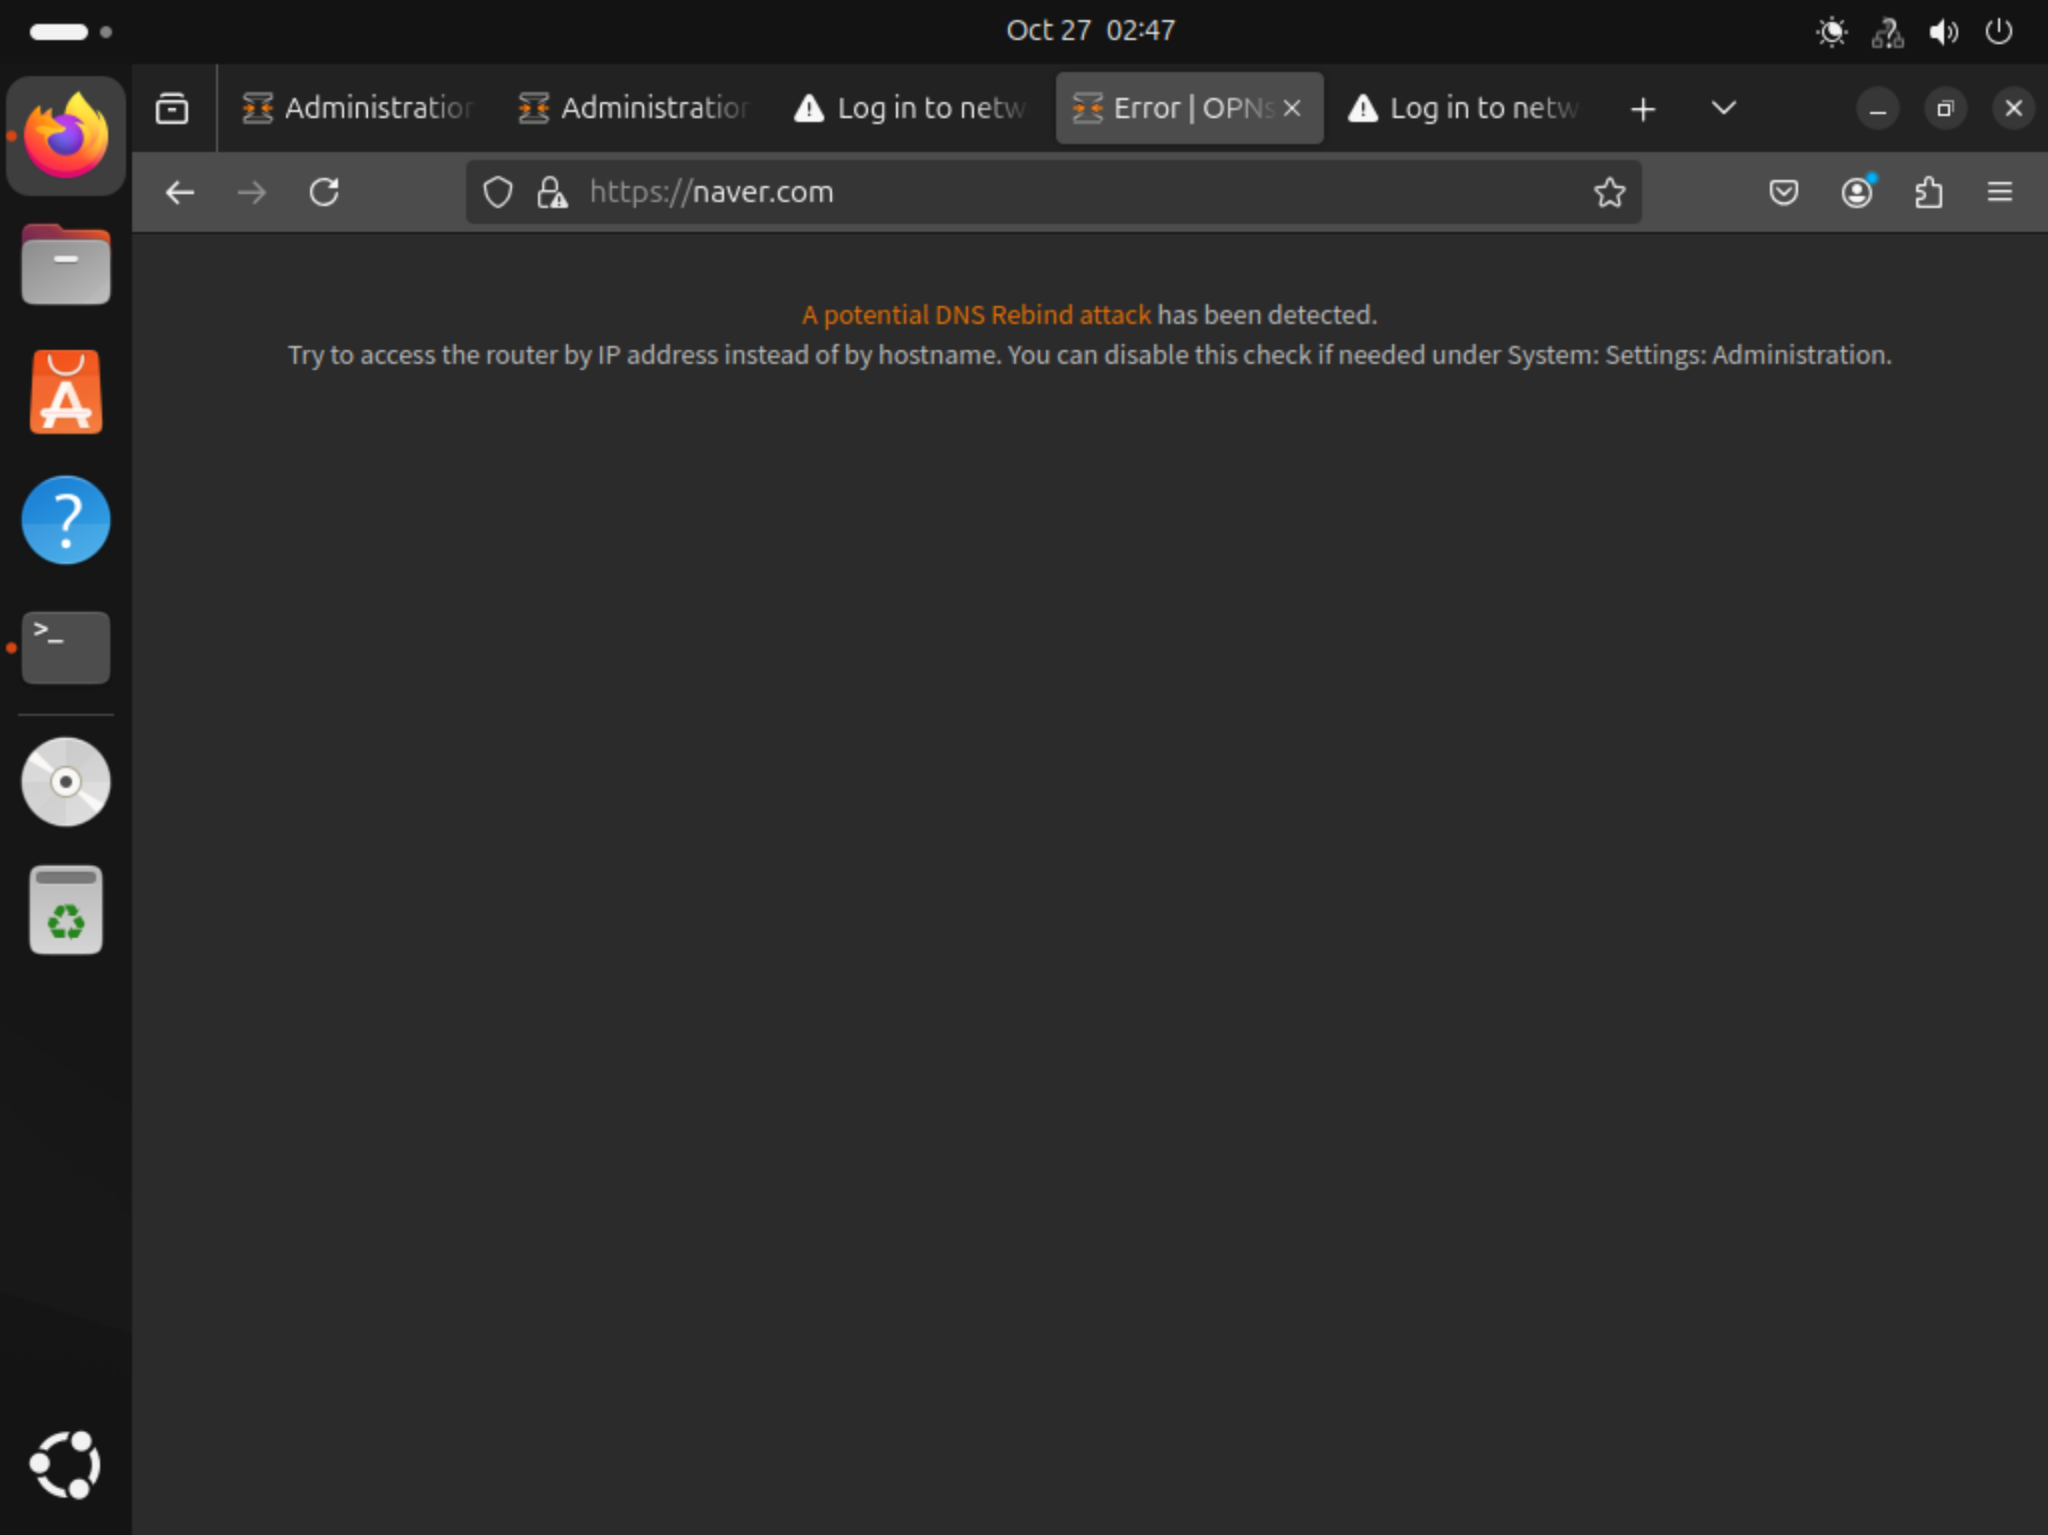
Task: Switch to the last Log in to network tab
Action: coord(1462,108)
